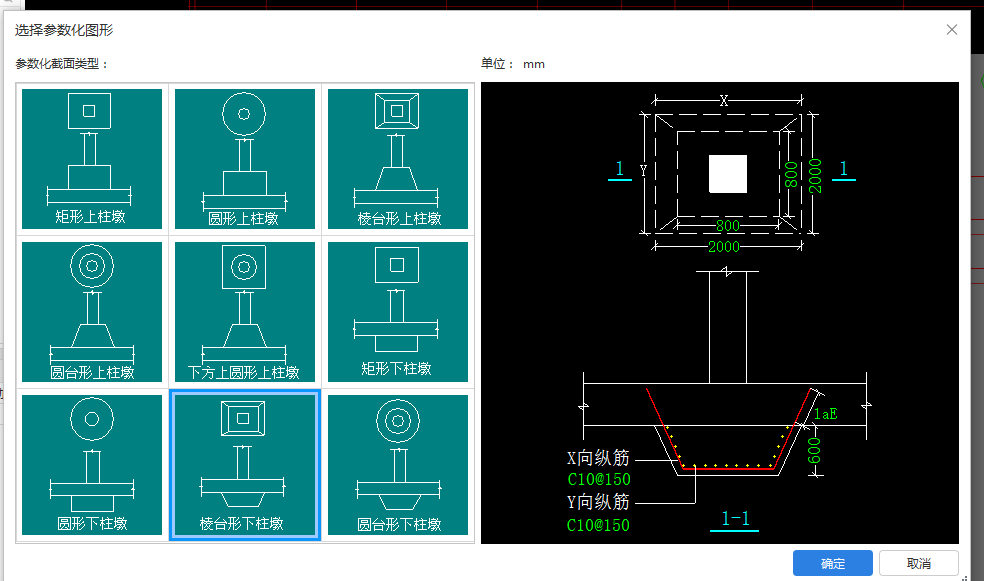This screenshot has width=984, height=581.
Task: Edit the horizontal 800 inner dimension
Action: point(727,225)
